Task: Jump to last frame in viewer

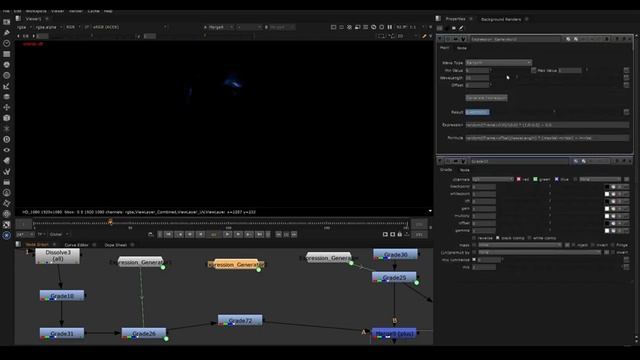Action: point(260,234)
